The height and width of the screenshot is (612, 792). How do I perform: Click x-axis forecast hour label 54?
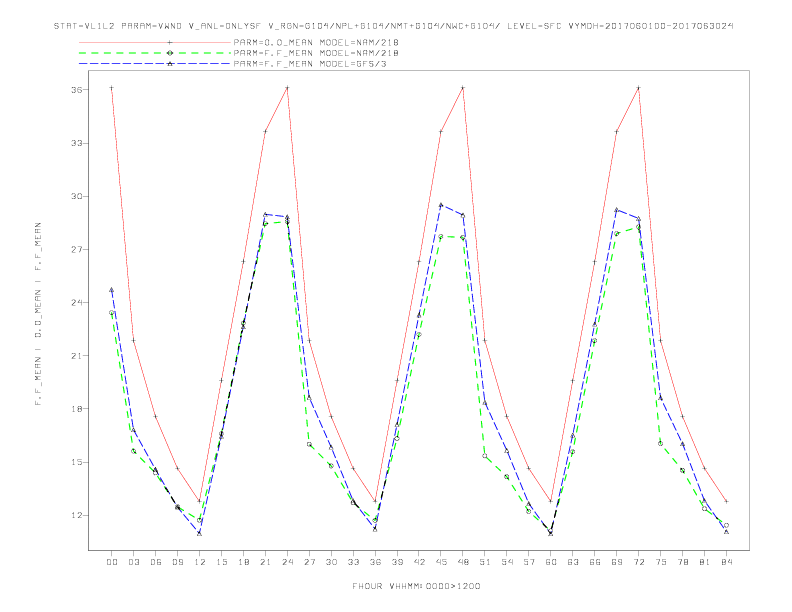click(507, 562)
